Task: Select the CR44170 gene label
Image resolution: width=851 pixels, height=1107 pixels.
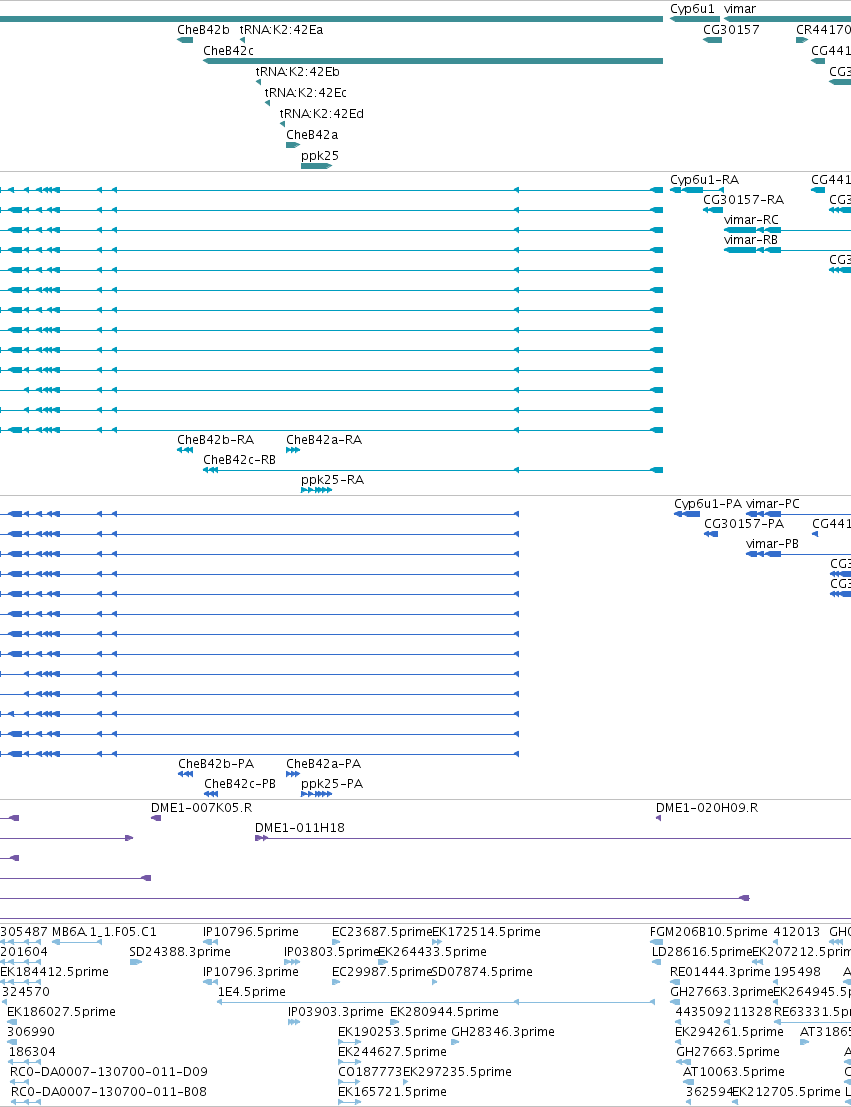Action: pyautogui.click(x=823, y=30)
